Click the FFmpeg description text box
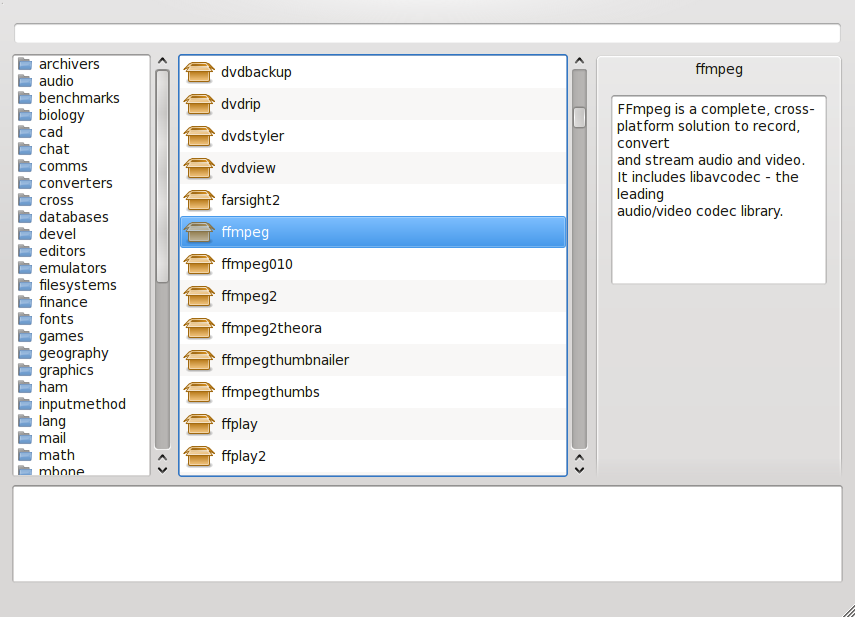This screenshot has width=855, height=617. pos(719,190)
